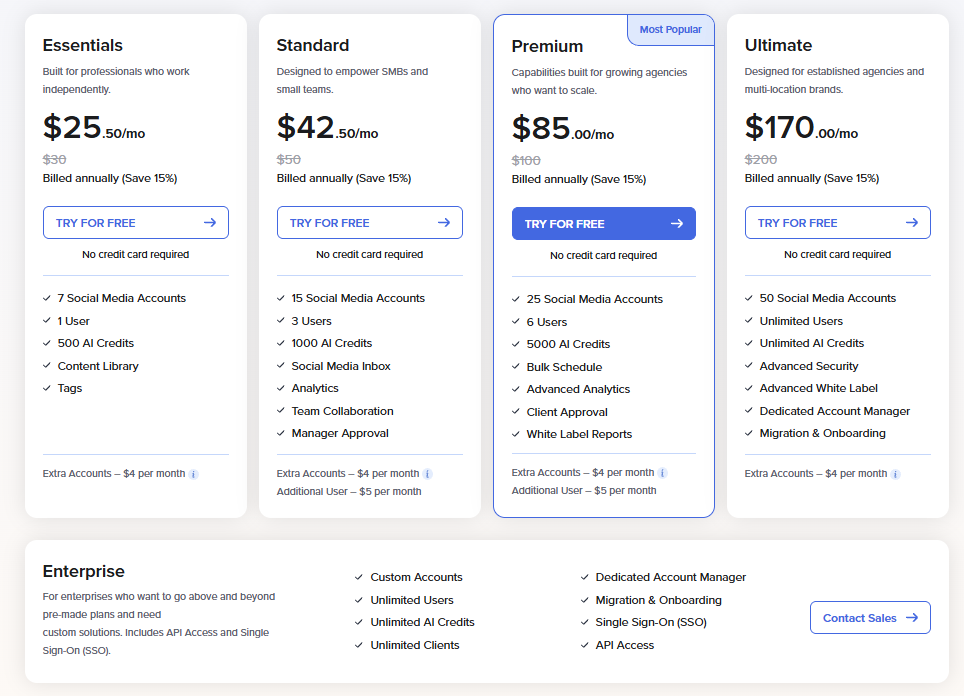Click the Standard plan heading
The height and width of the screenshot is (696, 964).
pos(312,45)
